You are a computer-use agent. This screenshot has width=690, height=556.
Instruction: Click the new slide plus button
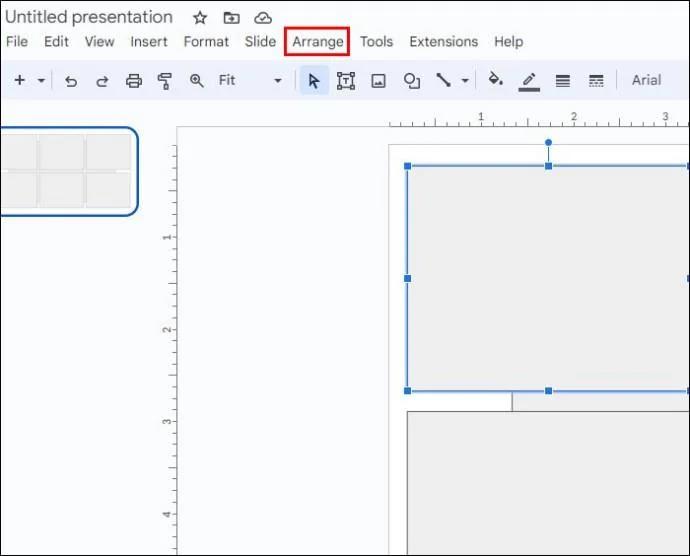pos(19,80)
